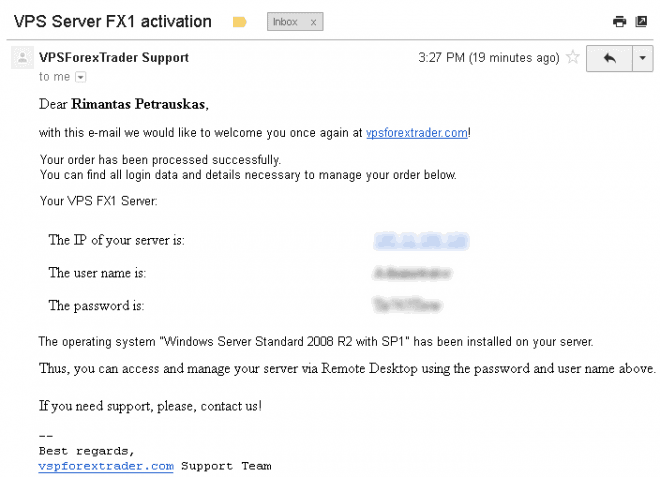Select the Inbox label tag

pos(285,22)
